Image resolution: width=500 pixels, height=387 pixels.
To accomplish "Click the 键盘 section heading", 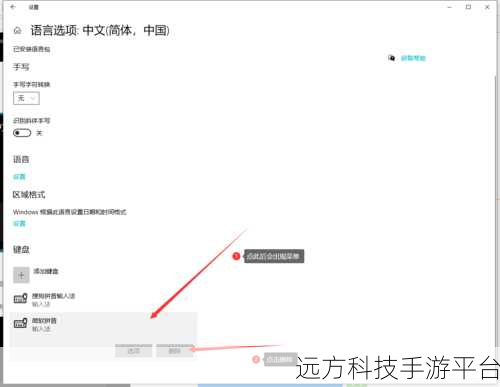I will coord(21,249).
